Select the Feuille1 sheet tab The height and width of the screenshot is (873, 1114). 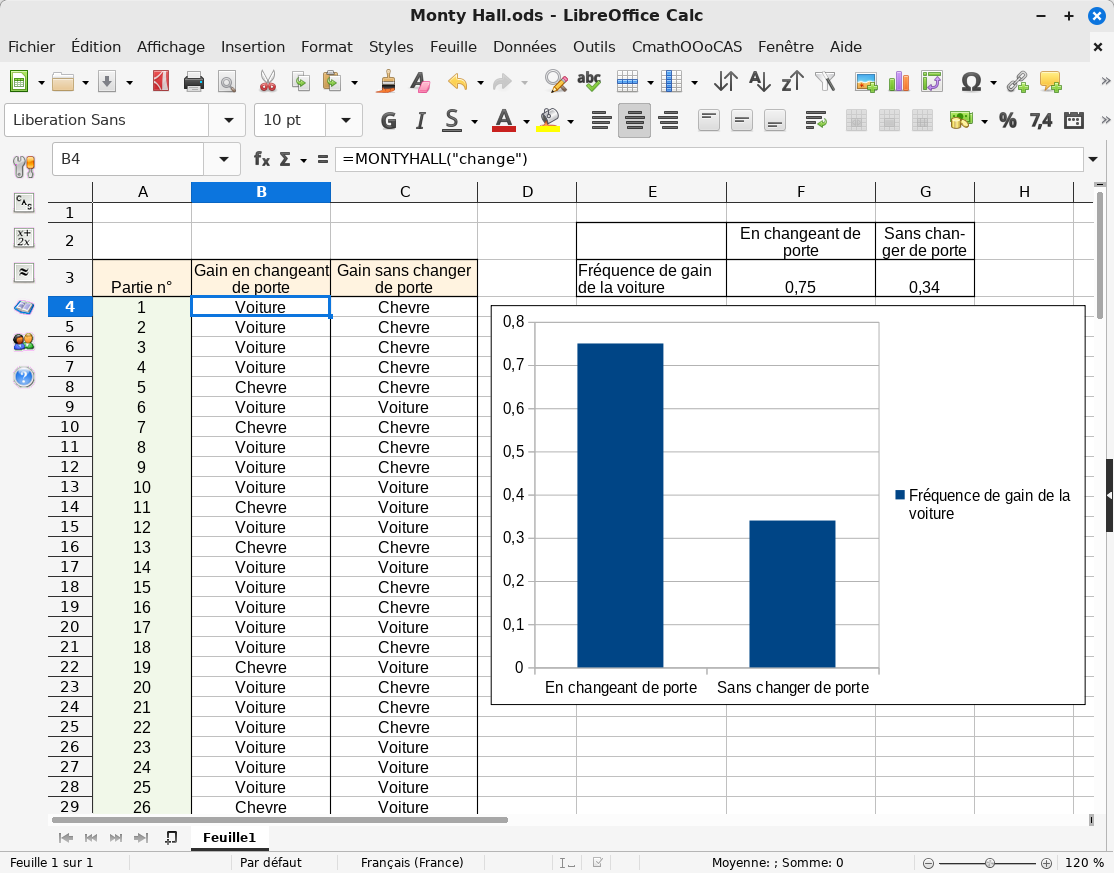[229, 837]
